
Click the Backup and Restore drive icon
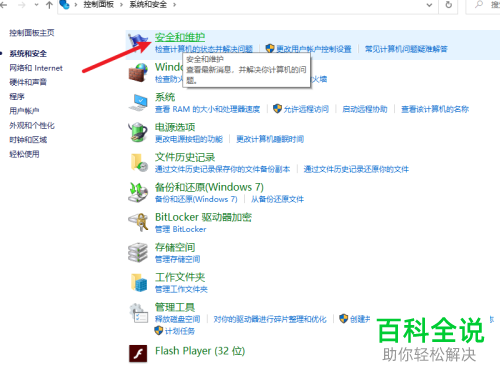click(138, 192)
